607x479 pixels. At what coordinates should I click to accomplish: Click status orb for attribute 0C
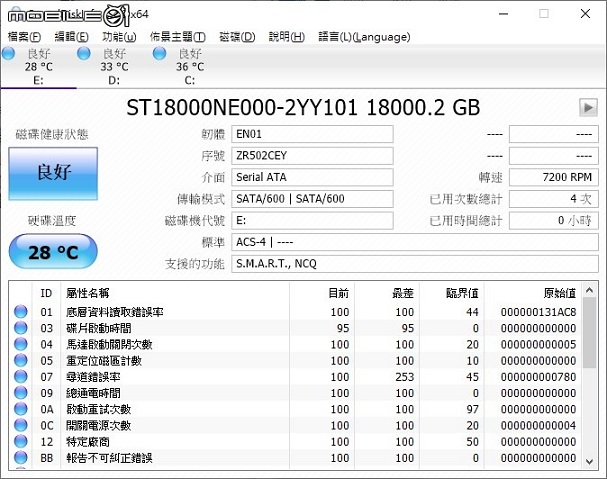pos(21,425)
